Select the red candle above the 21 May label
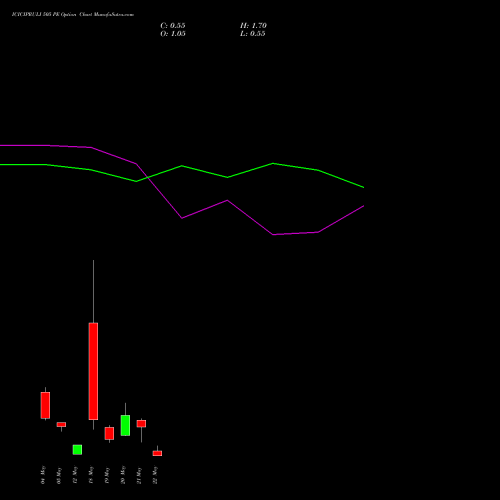Screen dimensions: 500x500 [x=141, y=424]
